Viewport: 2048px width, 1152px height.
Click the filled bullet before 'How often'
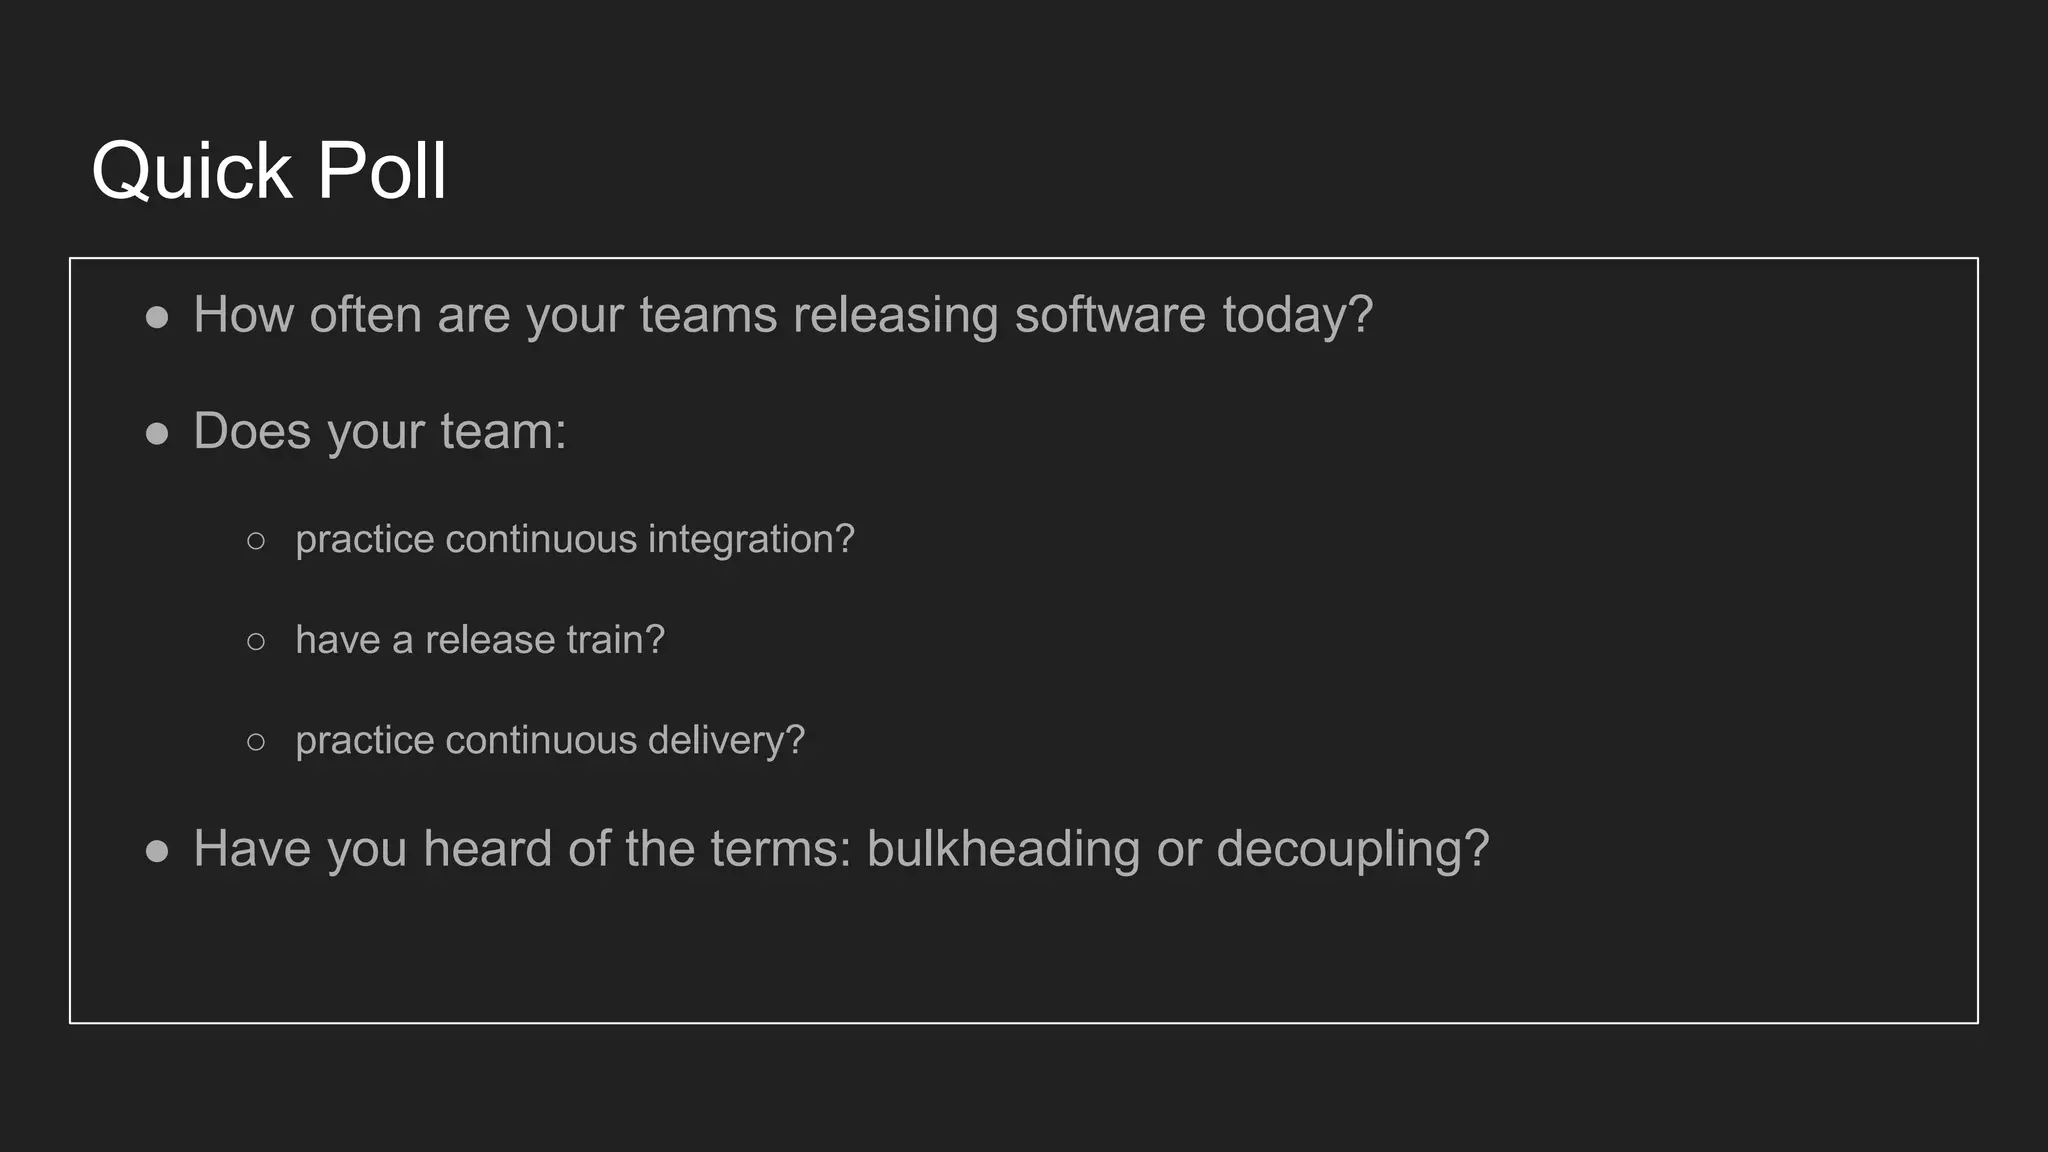pos(157,318)
